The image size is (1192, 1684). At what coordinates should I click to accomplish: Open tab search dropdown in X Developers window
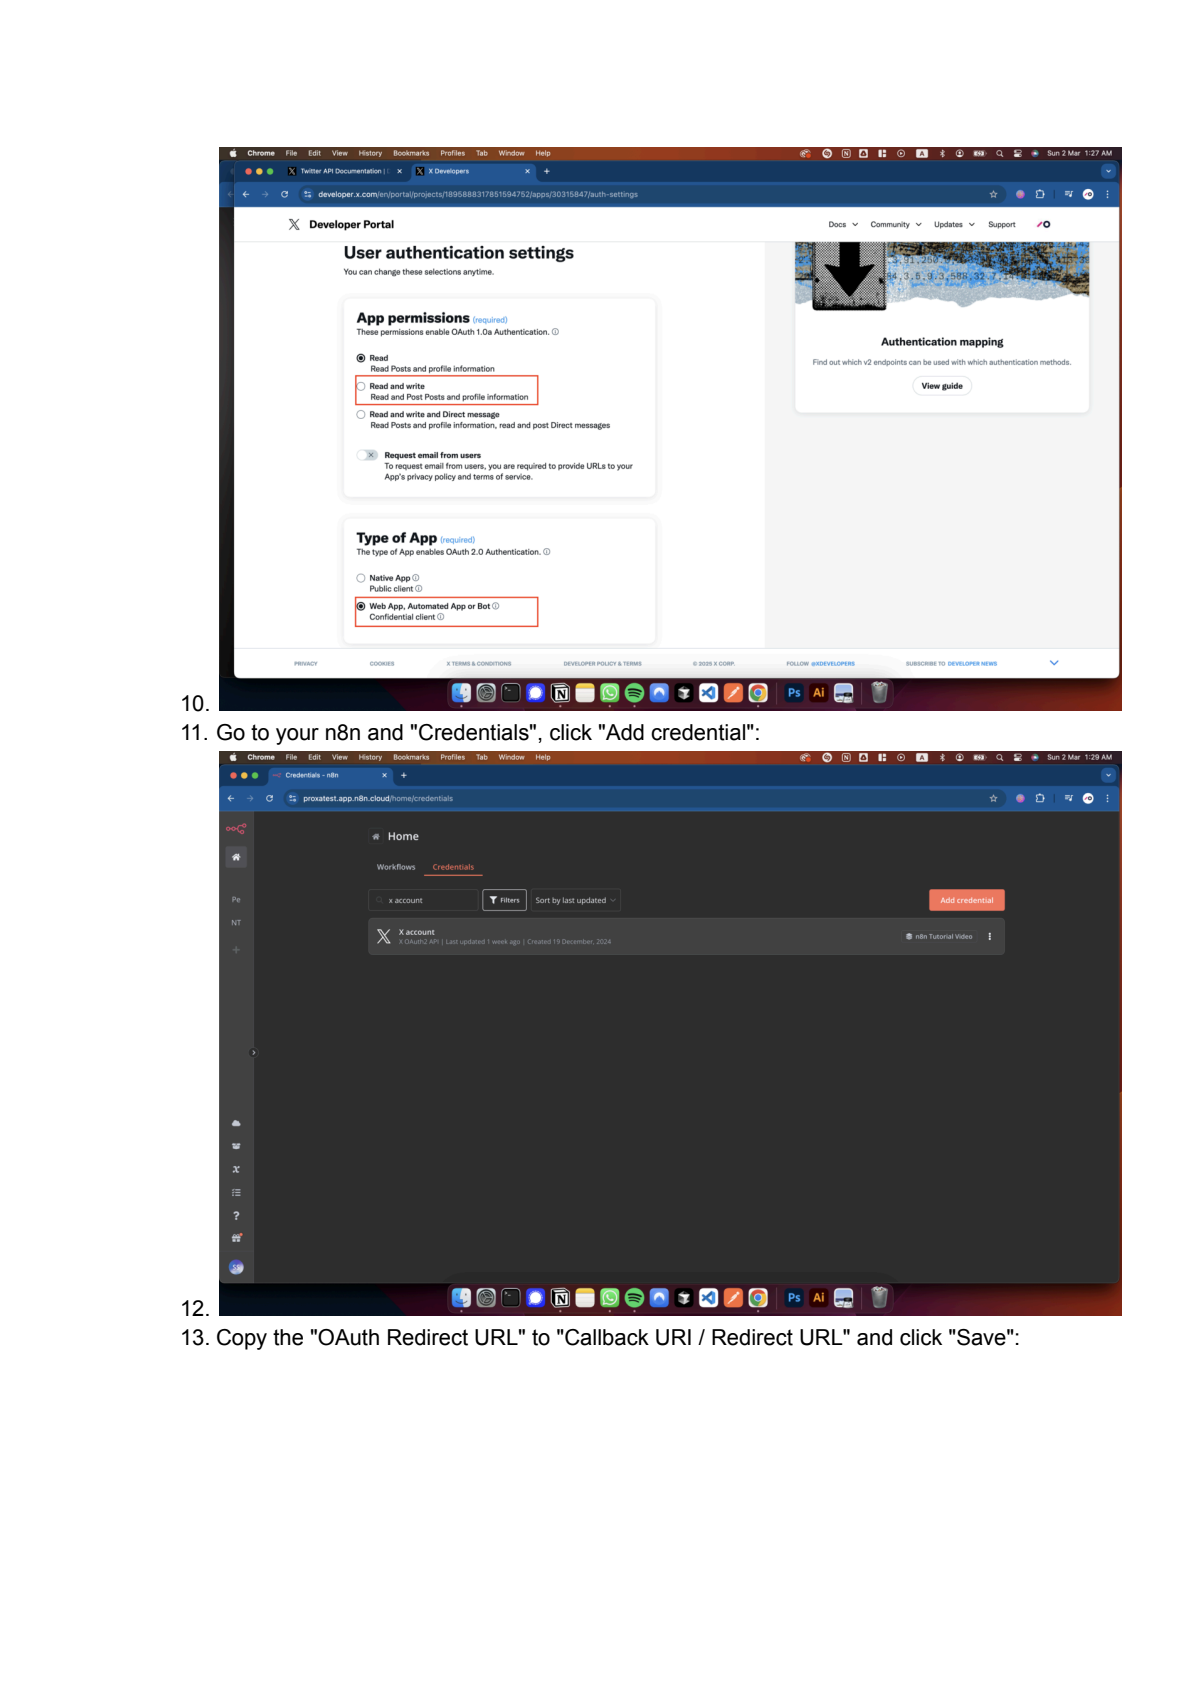1108,171
